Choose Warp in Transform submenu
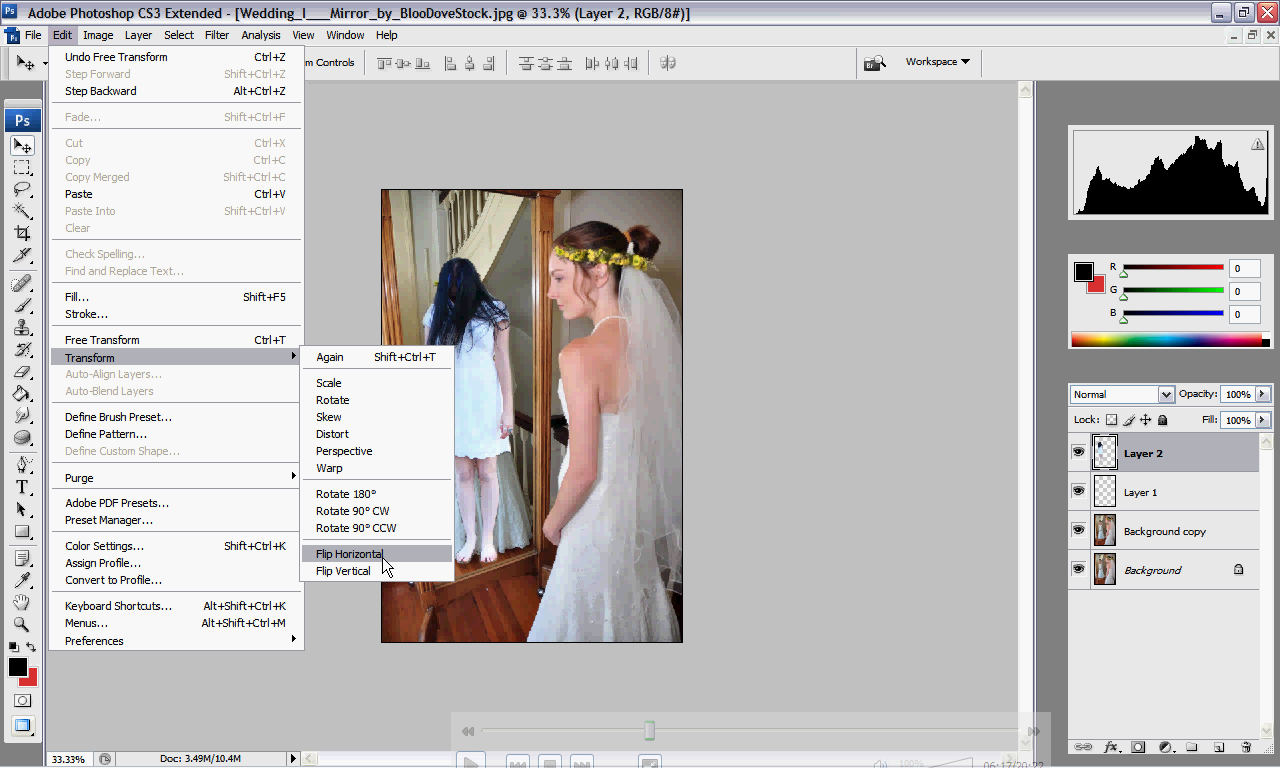 (378, 468)
